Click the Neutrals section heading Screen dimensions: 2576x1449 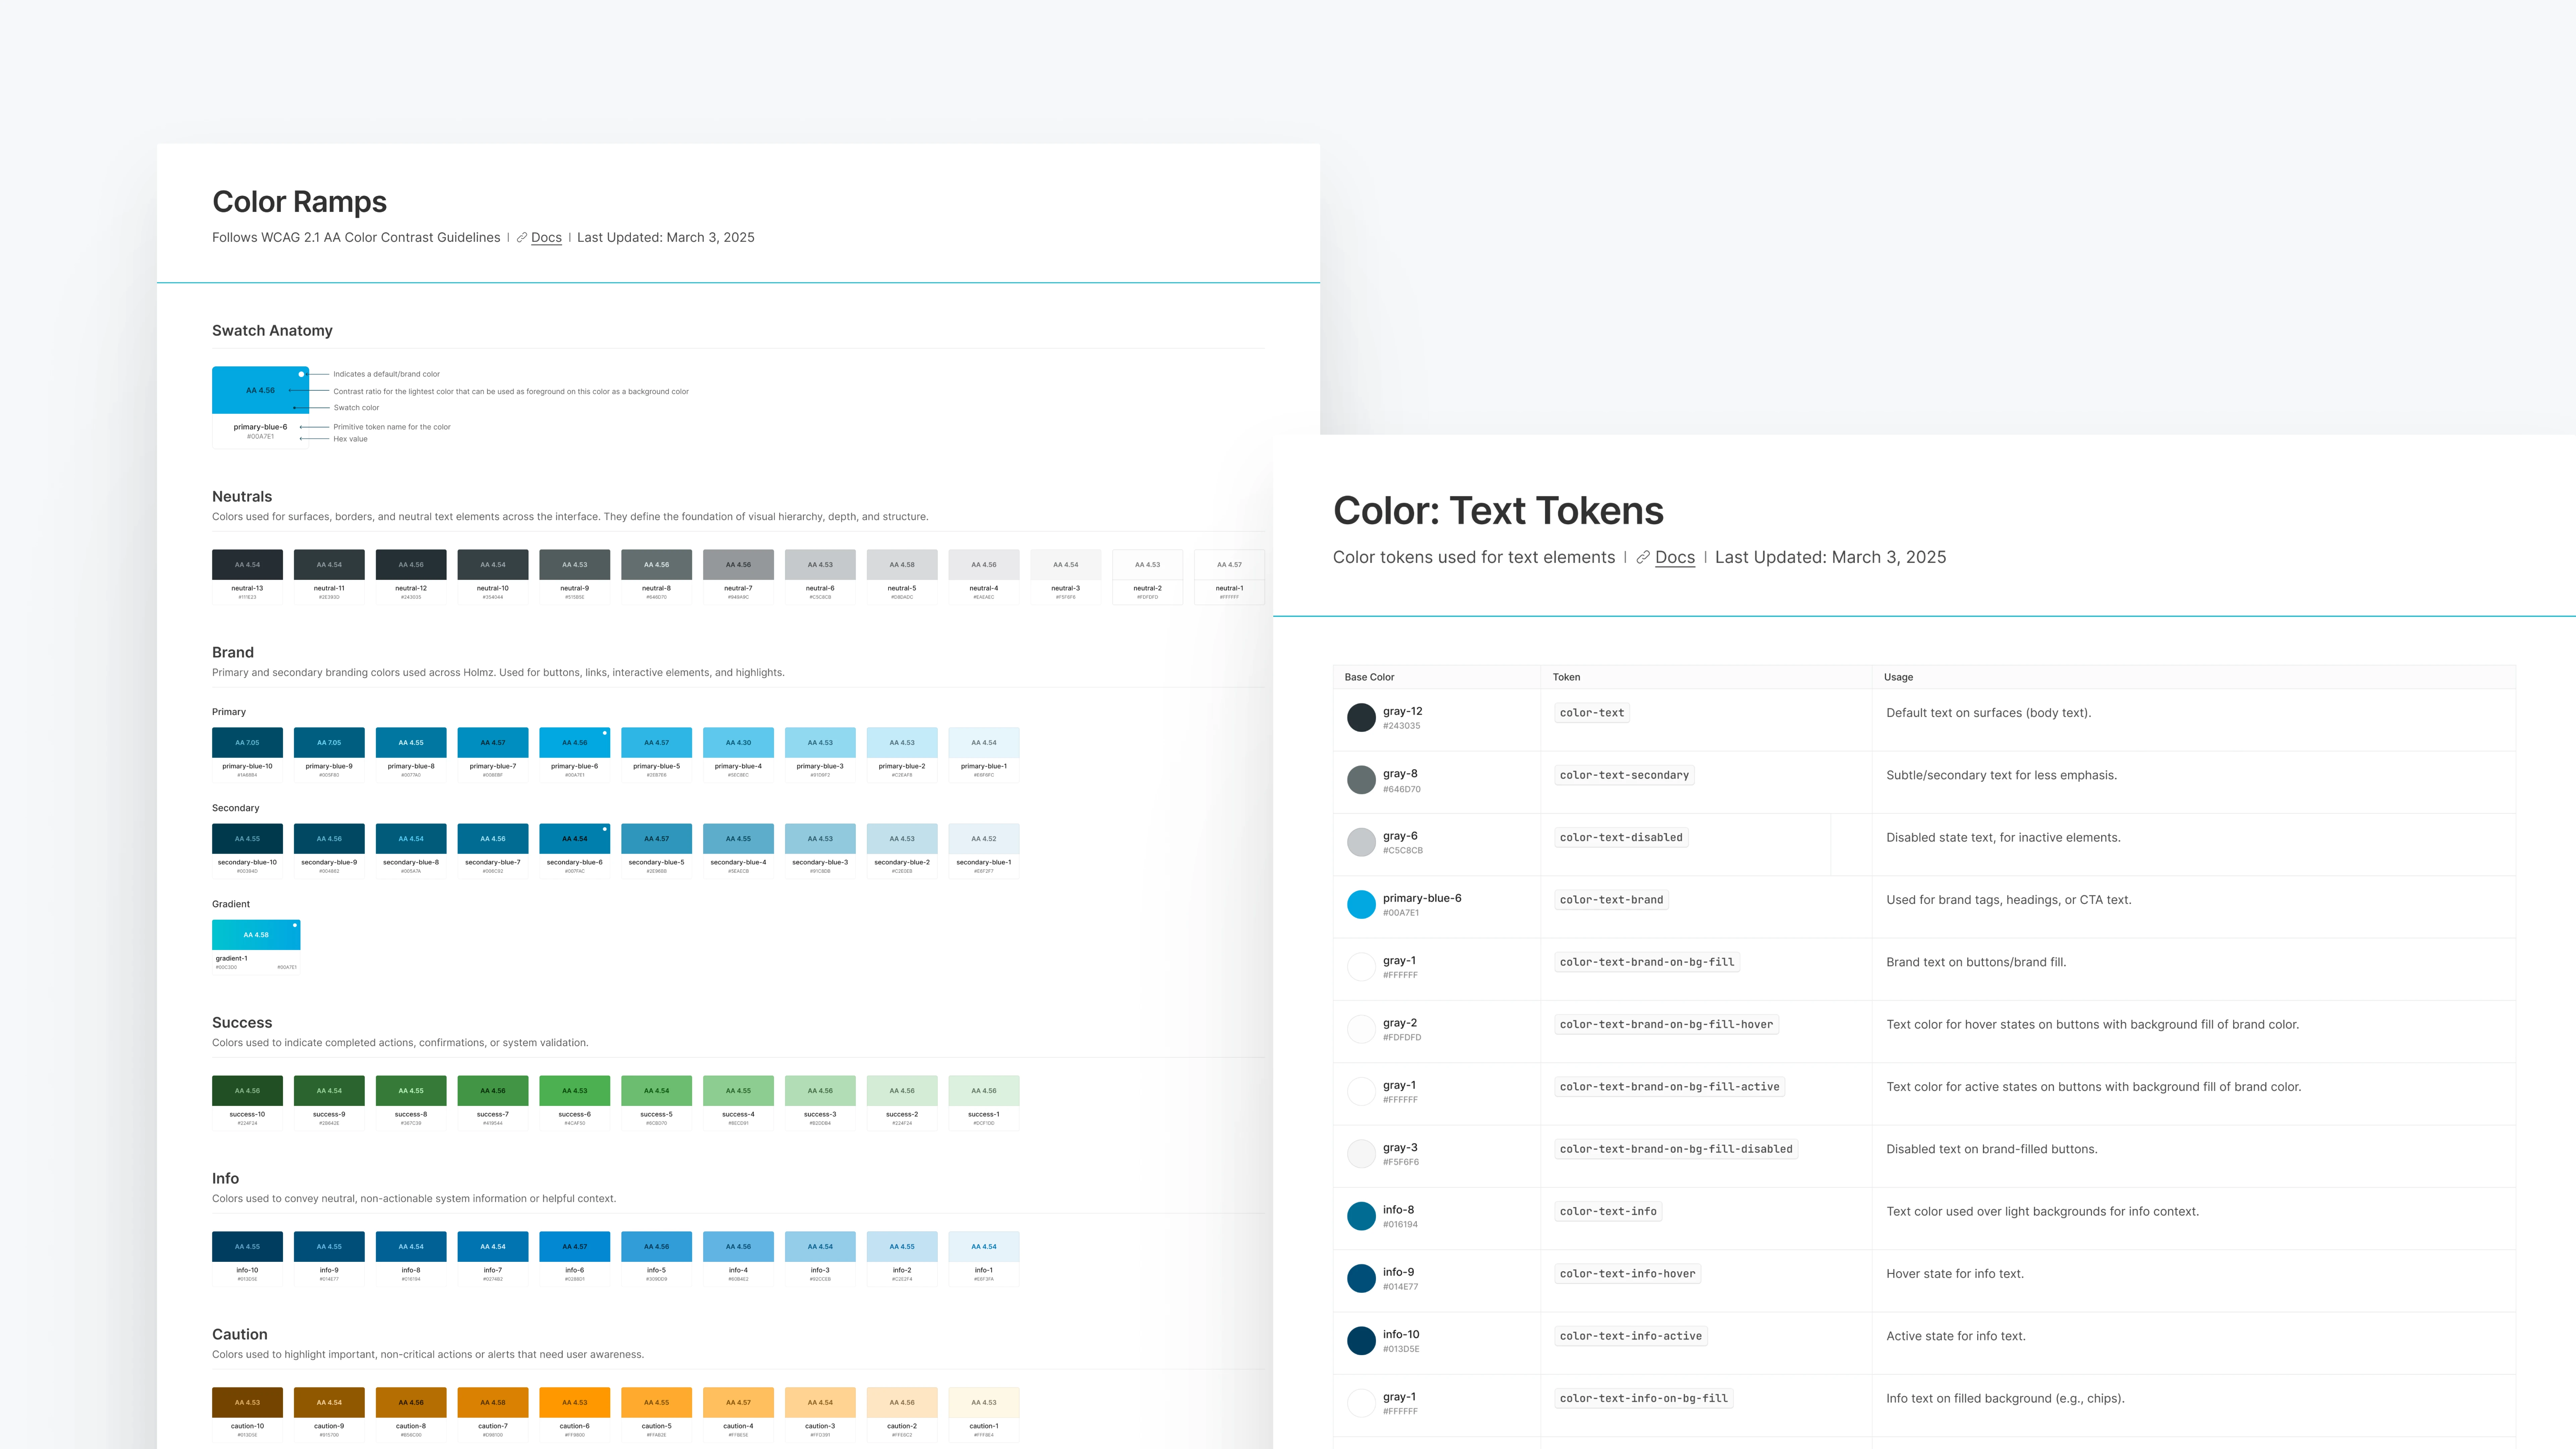(x=242, y=497)
